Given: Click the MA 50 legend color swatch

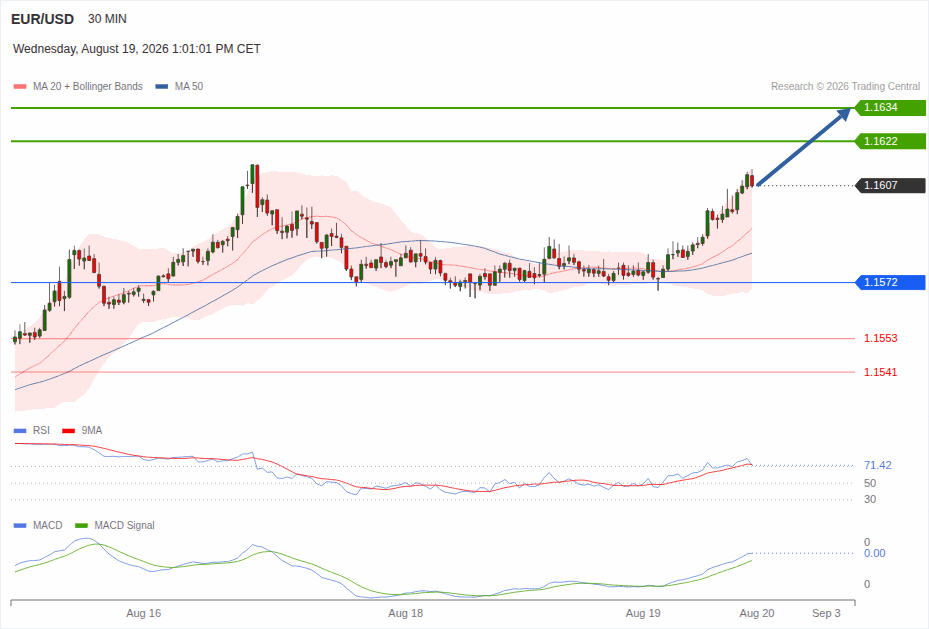Looking at the screenshot, I should 162,86.
